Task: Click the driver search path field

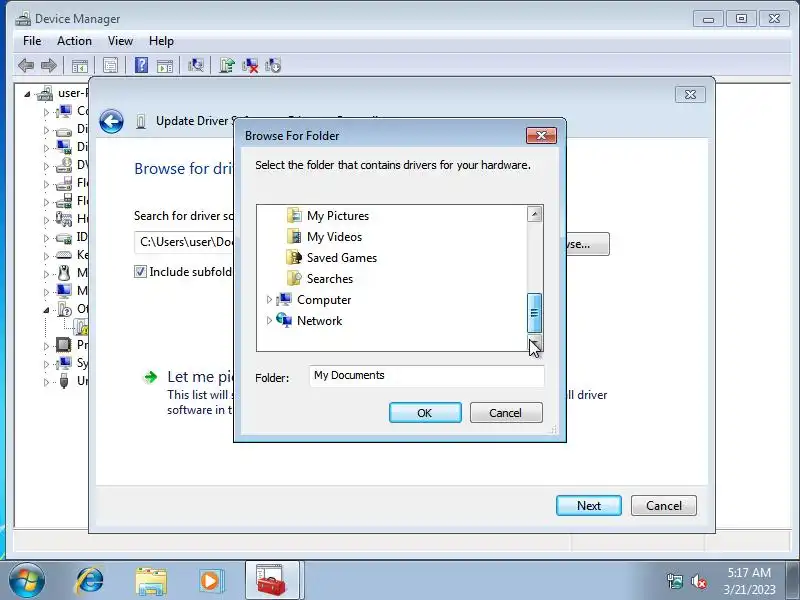Action: point(184,242)
